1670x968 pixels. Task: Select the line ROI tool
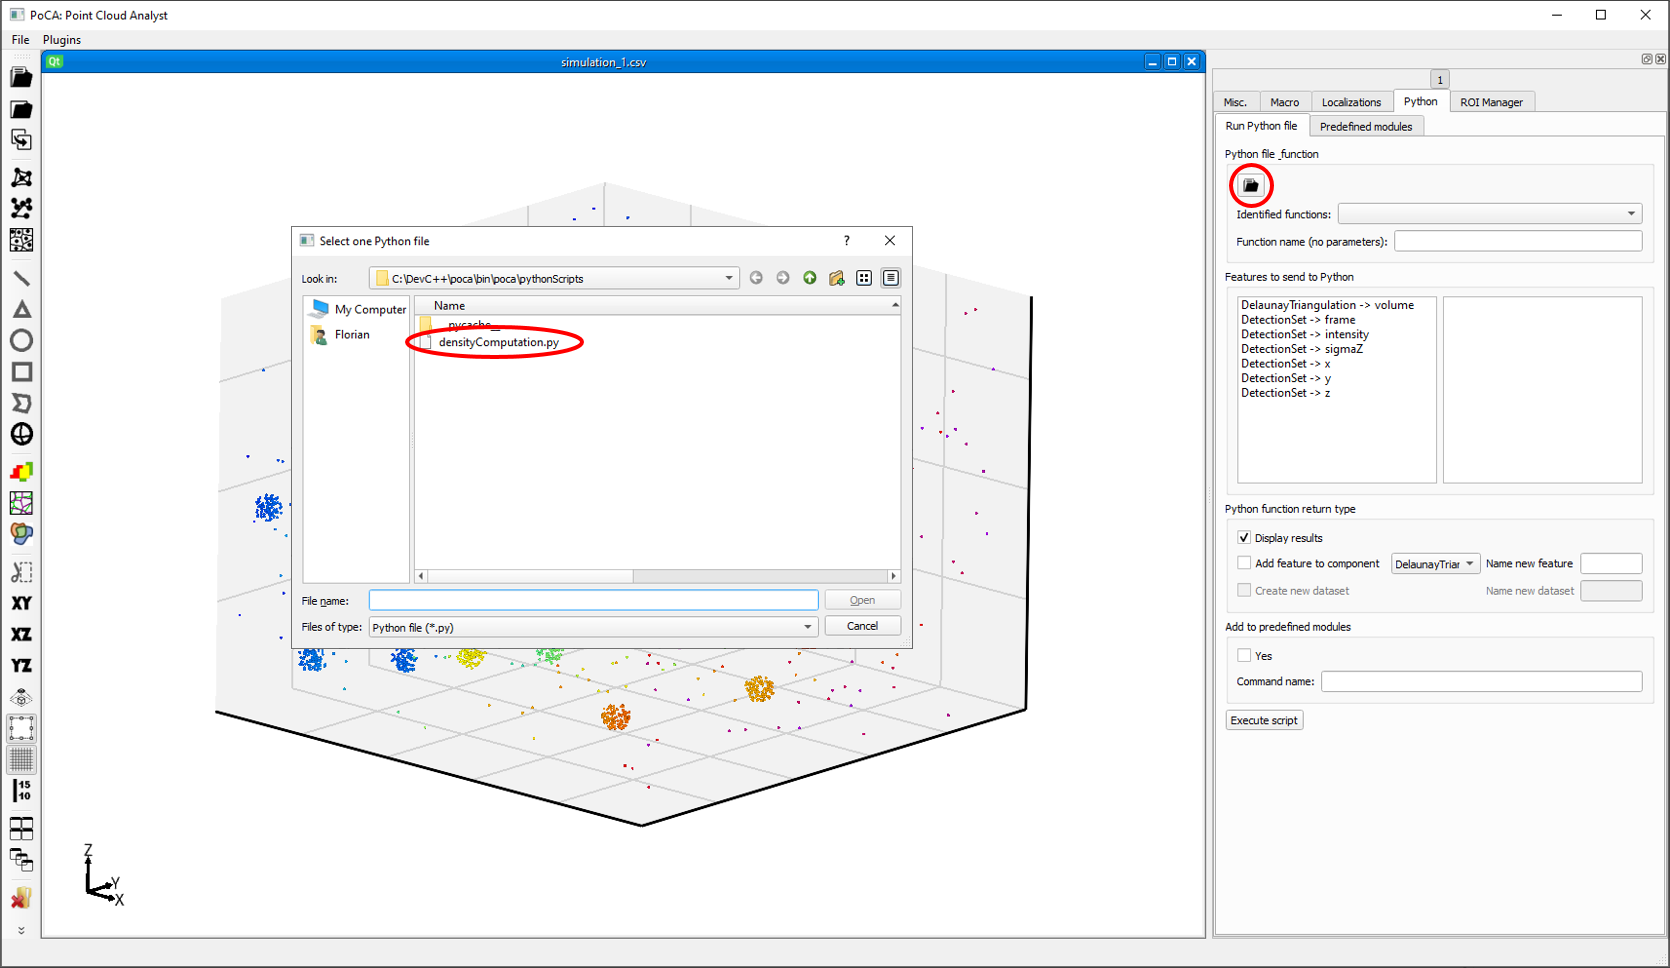coord(21,278)
